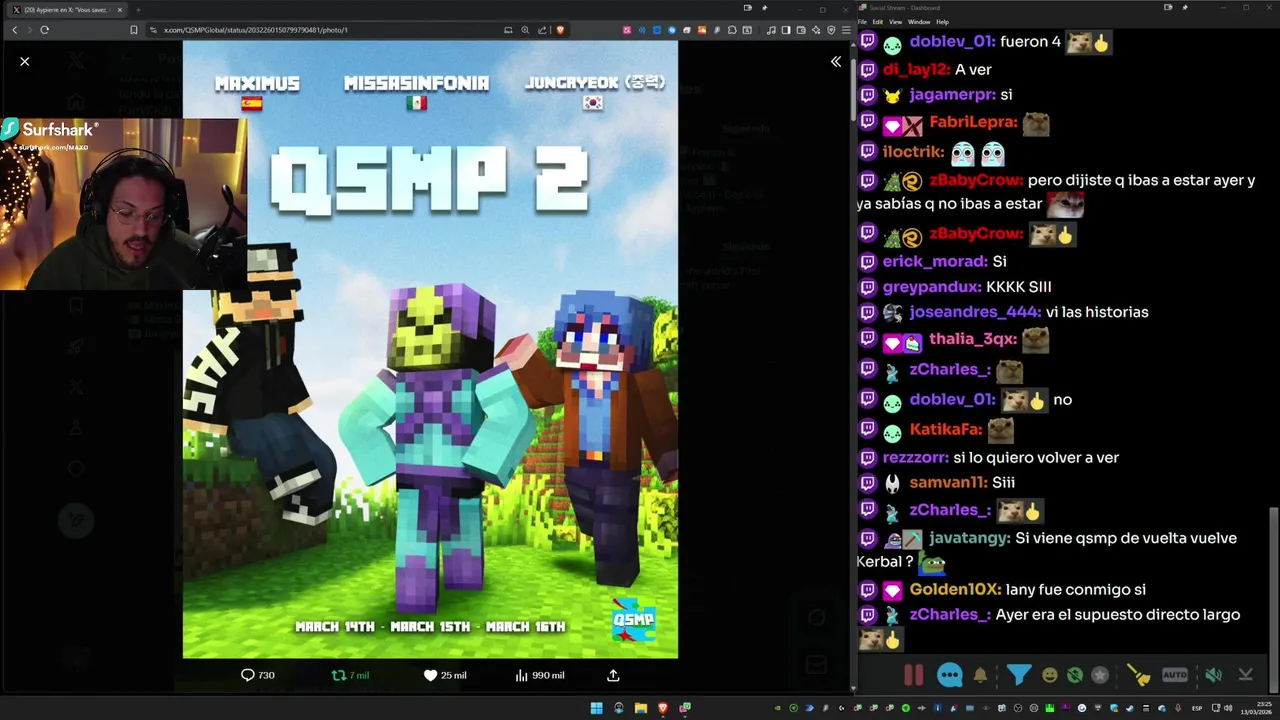Pause the Social Stream chat feed
This screenshot has height=720, width=1280.
(x=914, y=675)
